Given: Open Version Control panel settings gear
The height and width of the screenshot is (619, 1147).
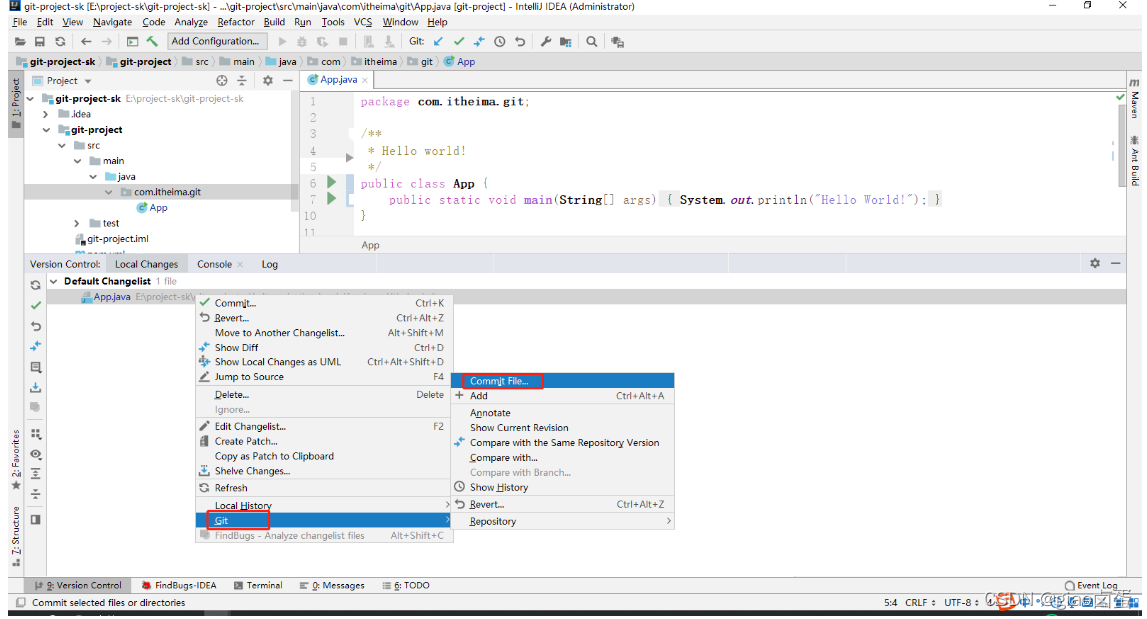Looking at the screenshot, I should click(x=1095, y=263).
